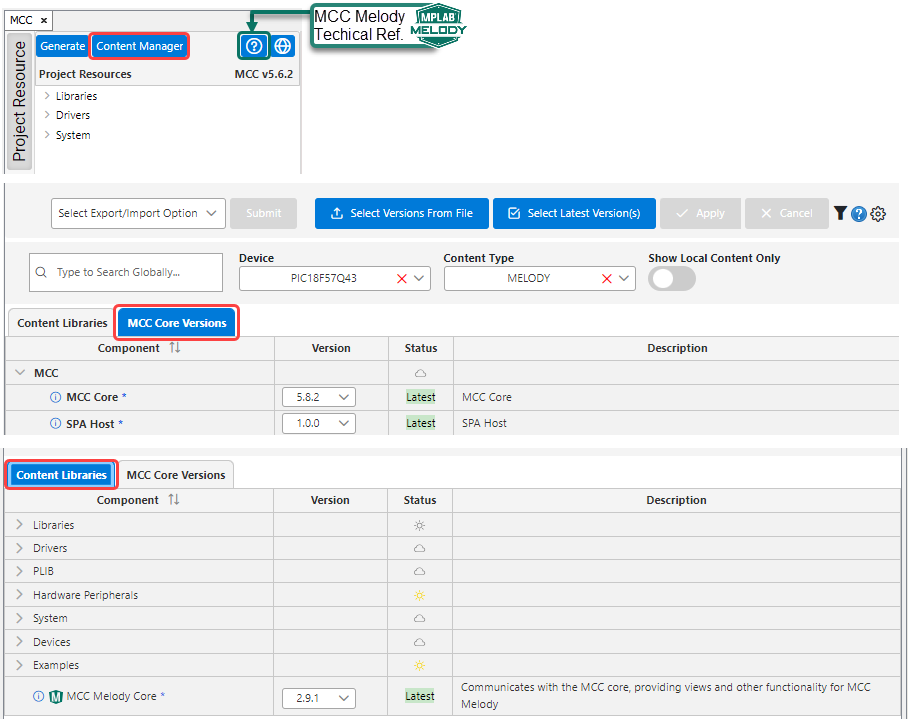Click info icon beside MCC Melody Core
The image size is (908, 719).
click(39, 696)
